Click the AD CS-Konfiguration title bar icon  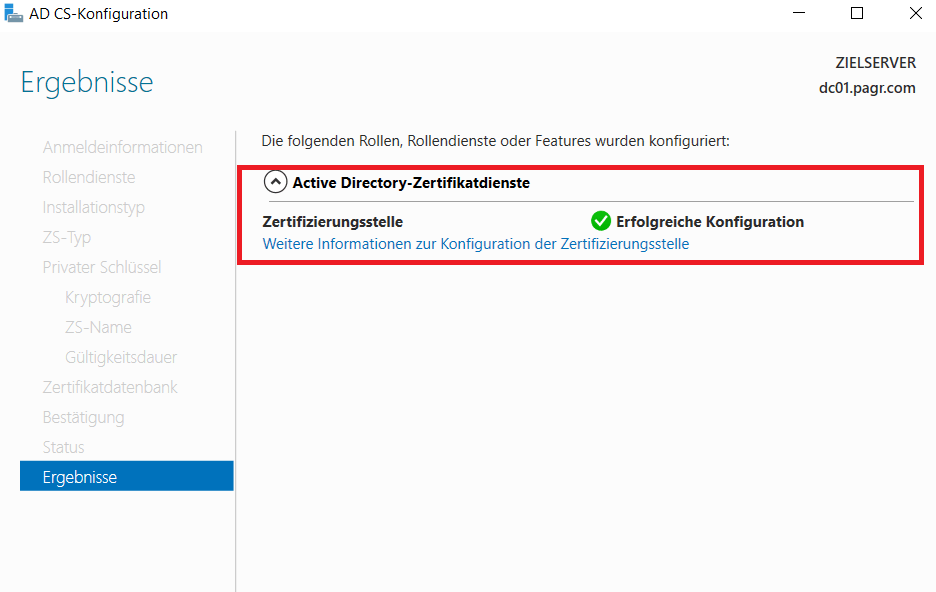coord(14,14)
